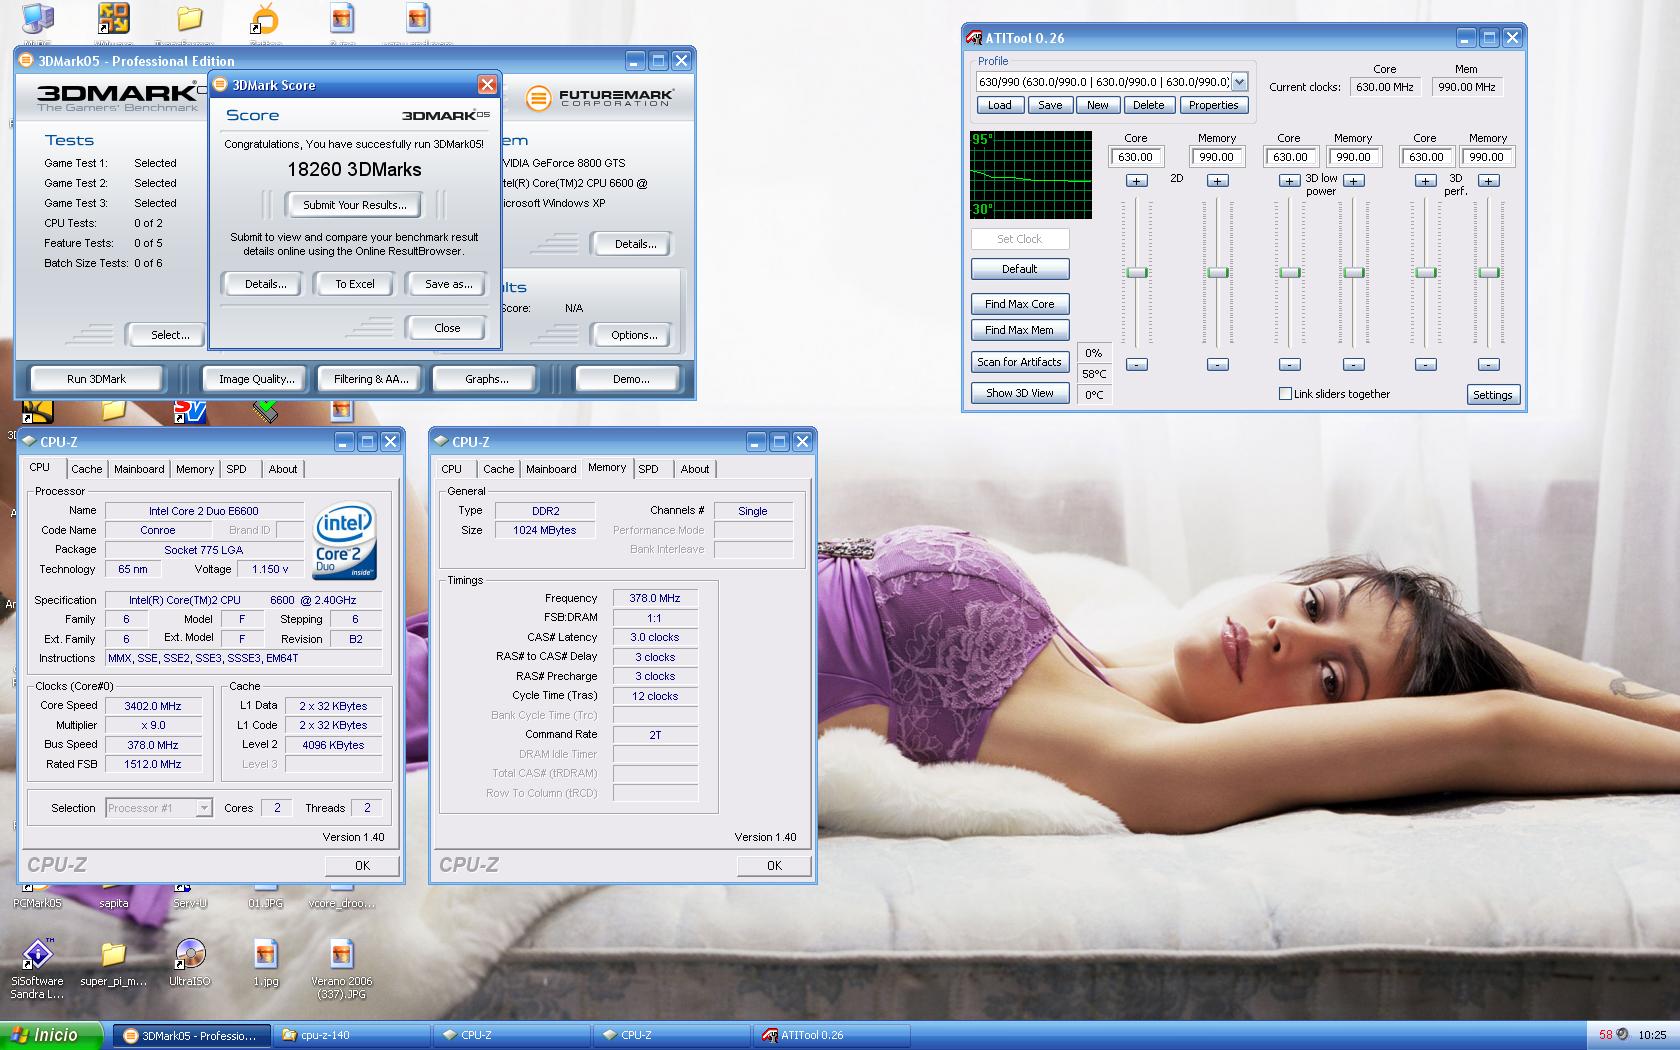The image size is (1680, 1050).
Task: Open Filtering & AA... settings
Action: coord(372,379)
